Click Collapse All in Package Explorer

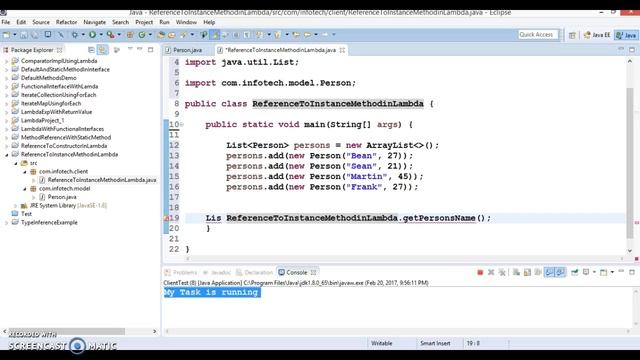[91, 50]
